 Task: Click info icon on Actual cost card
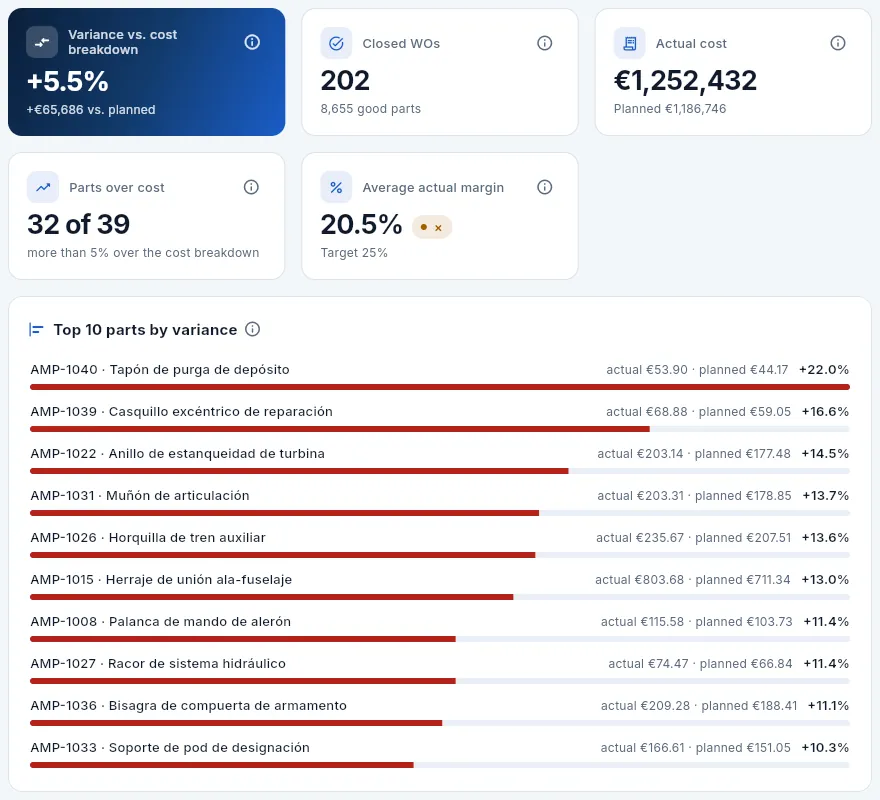[x=837, y=43]
